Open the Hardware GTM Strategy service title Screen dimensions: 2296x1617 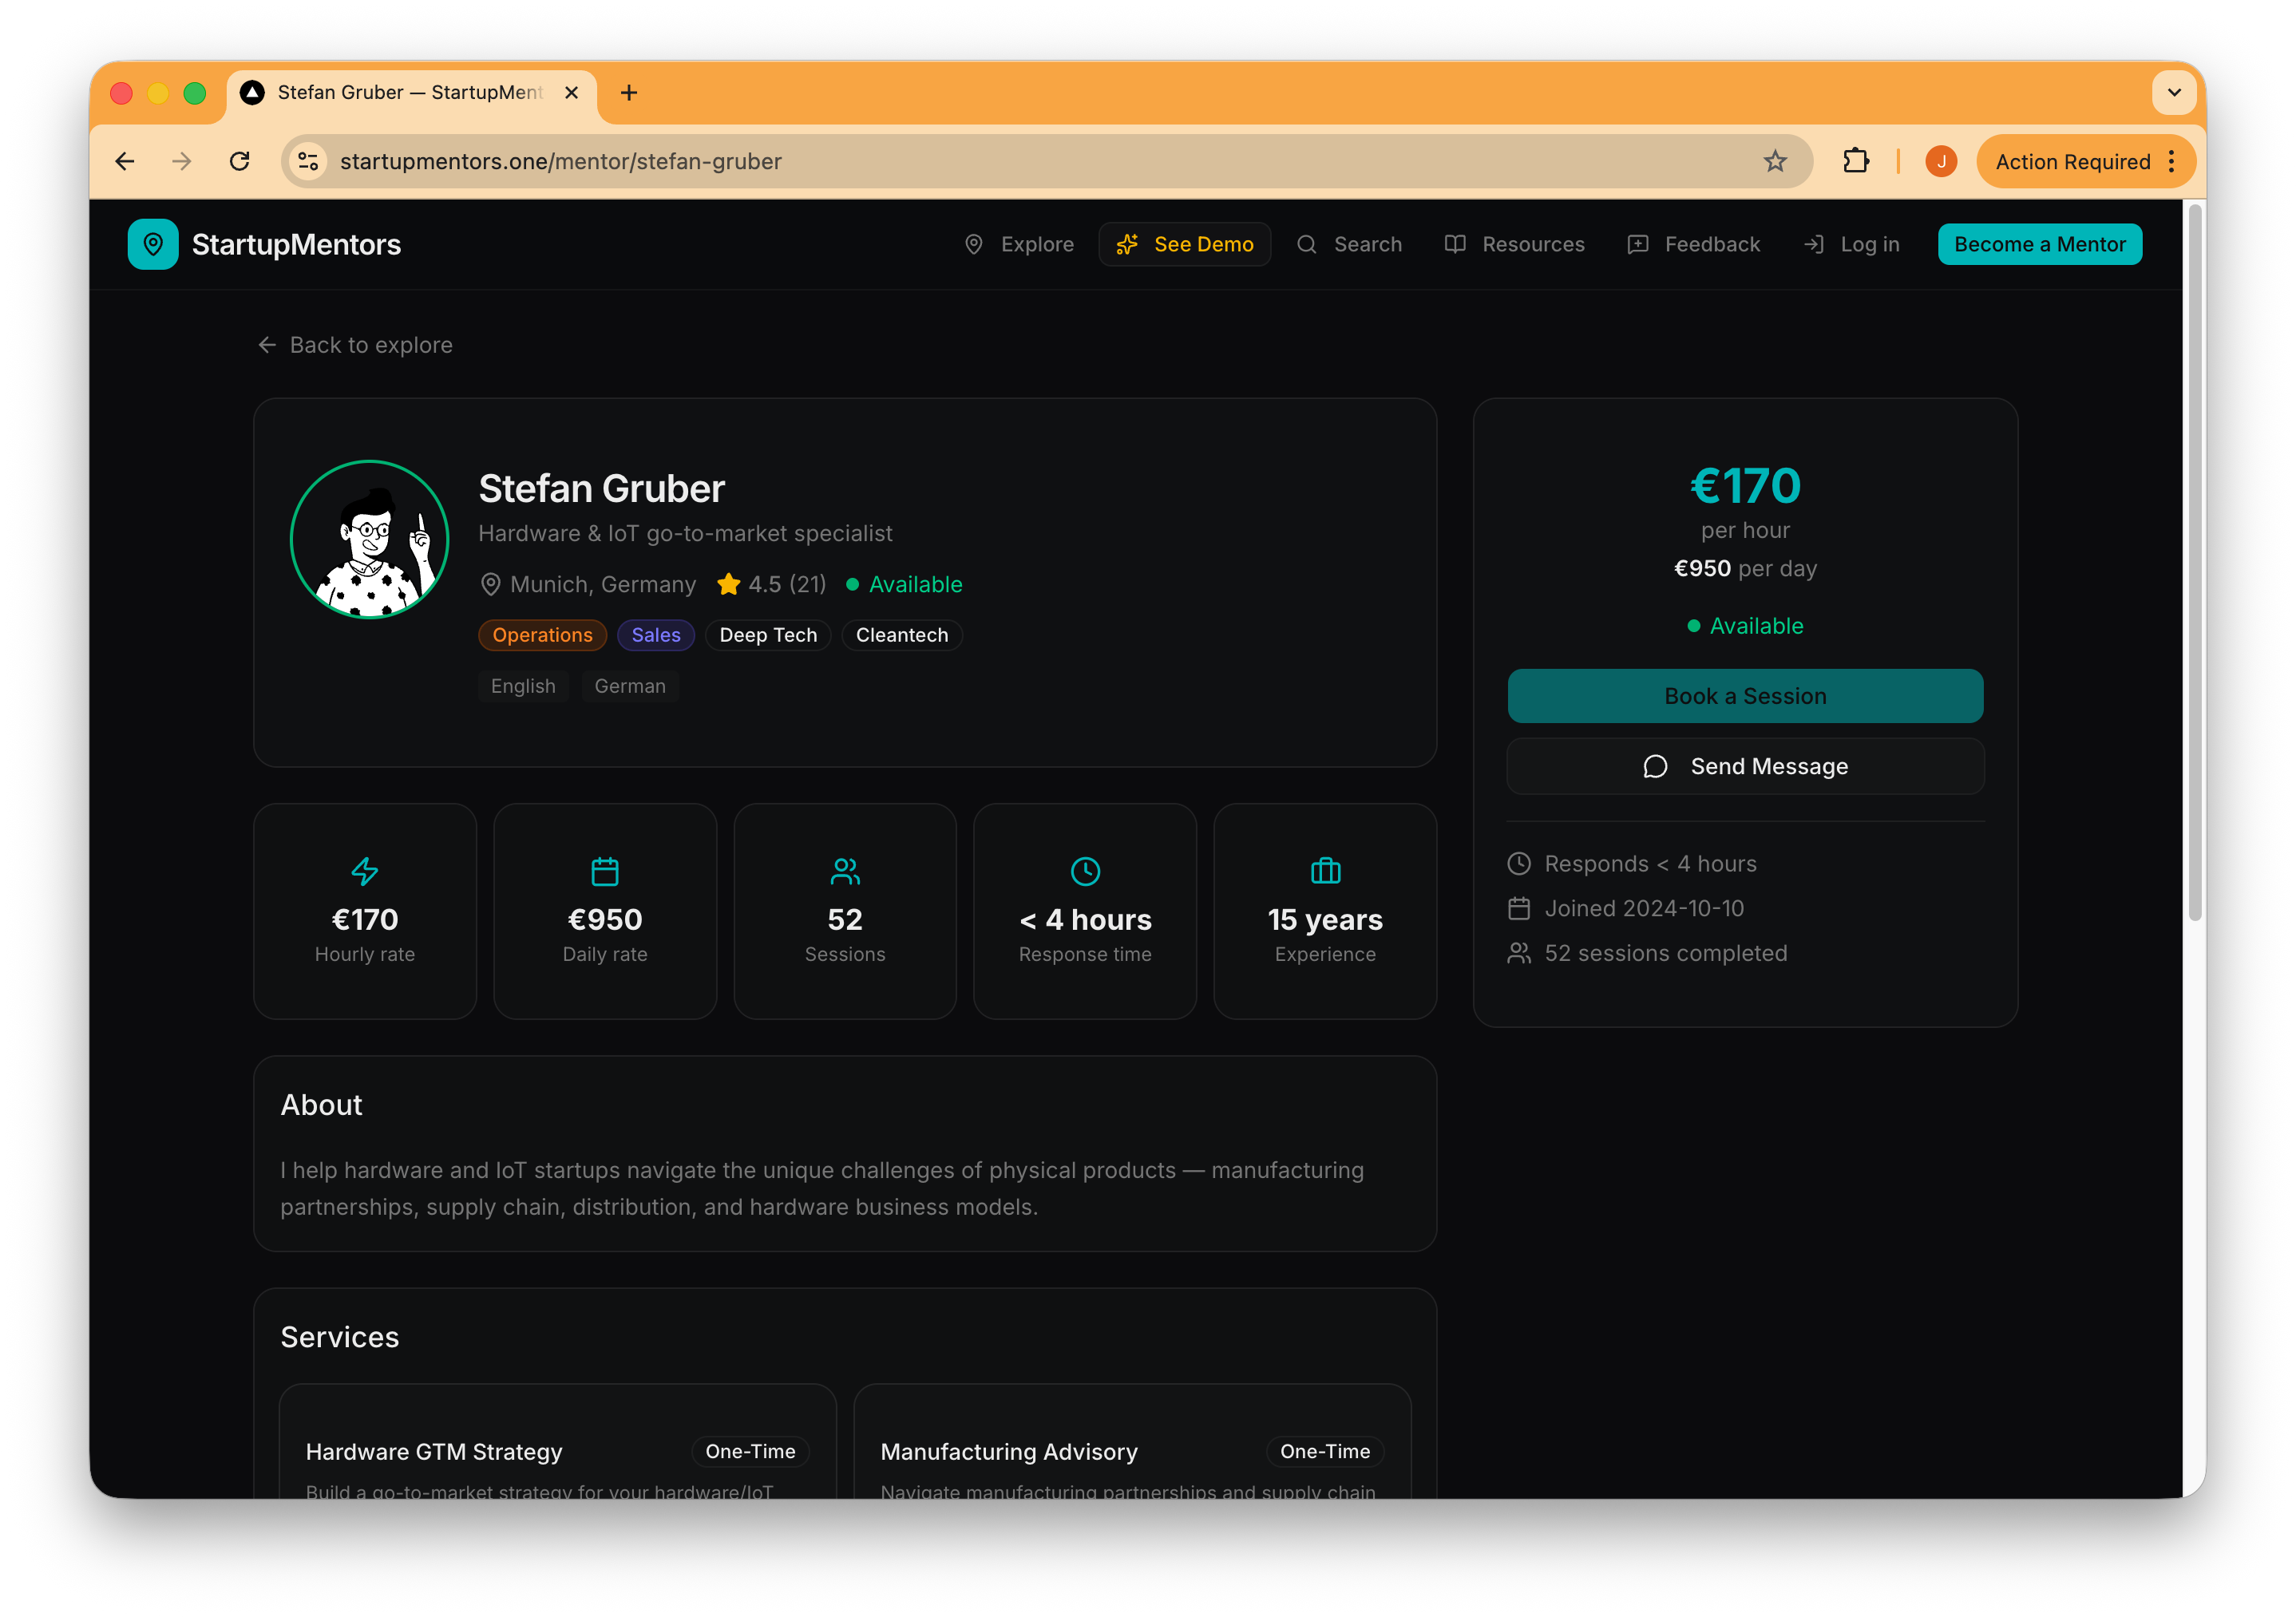pos(434,1451)
